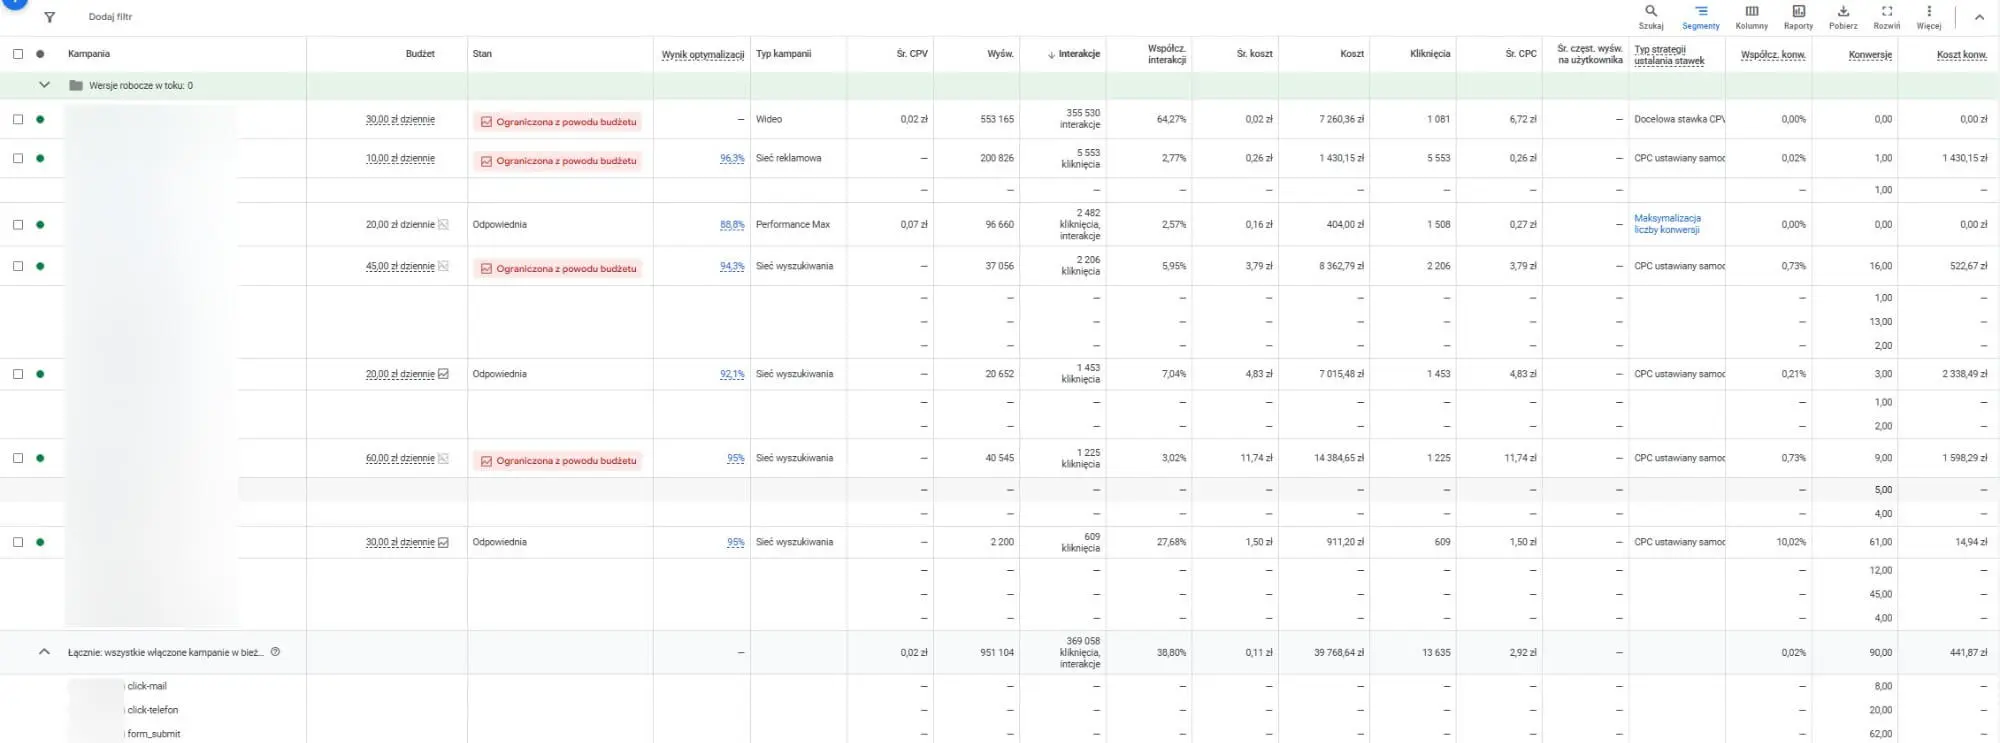The height and width of the screenshot is (743, 2000).
Task: Select the Performance Max campaign checkbox
Action: pyautogui.click(x=18, y=225)
